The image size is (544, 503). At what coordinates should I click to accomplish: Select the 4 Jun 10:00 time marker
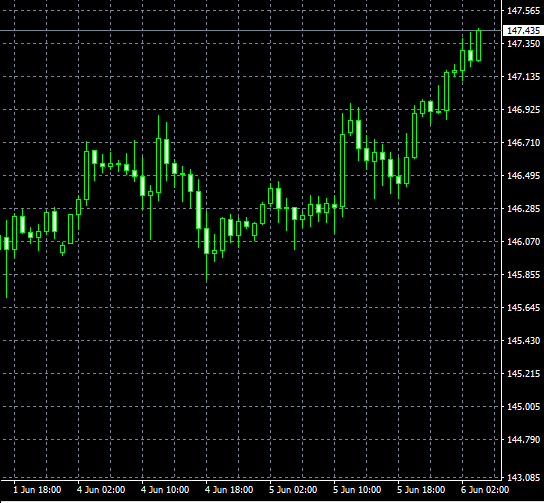pos(165,490)
